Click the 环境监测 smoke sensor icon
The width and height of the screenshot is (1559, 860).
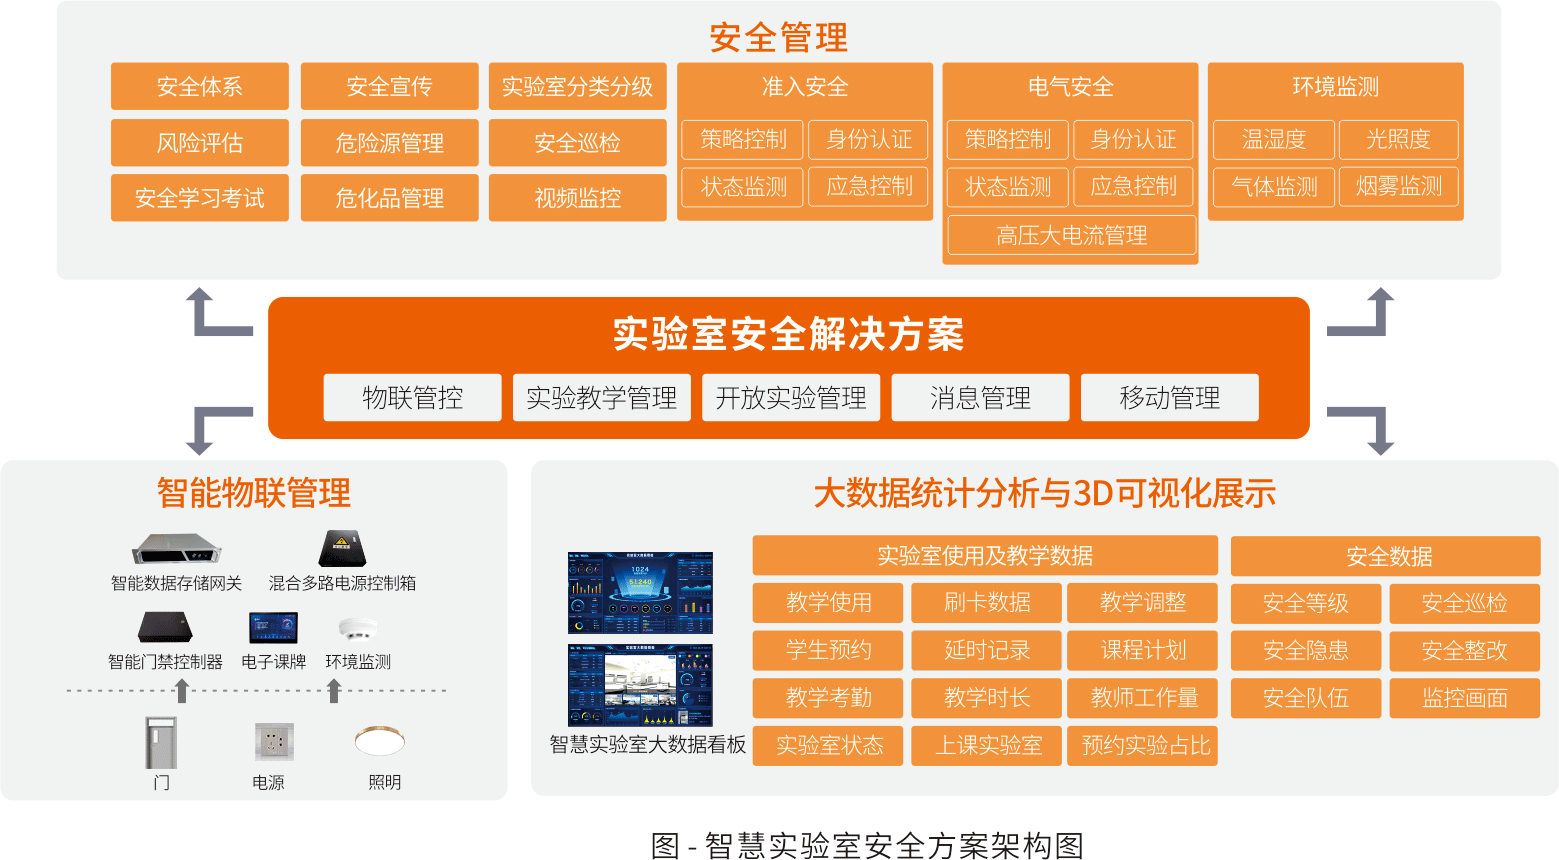357,628
